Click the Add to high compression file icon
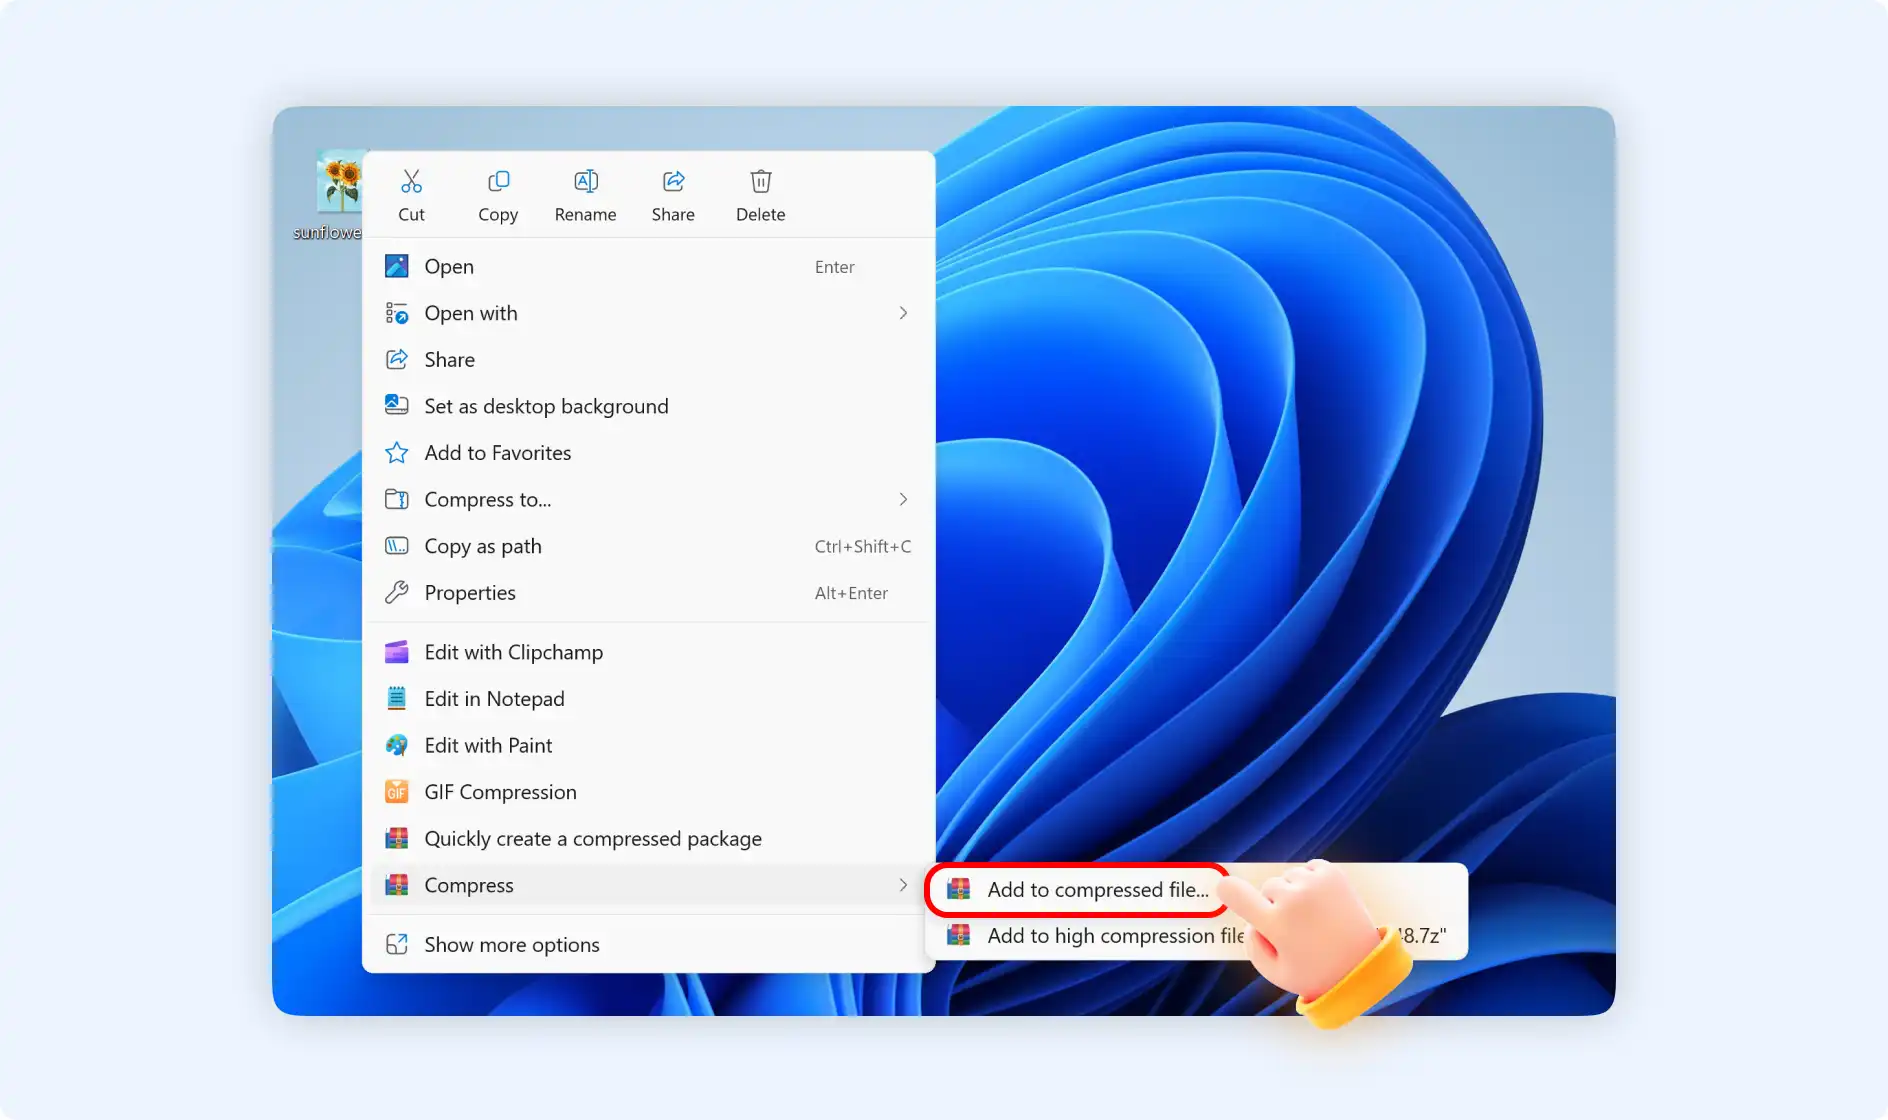1888x1120 pixels. click(959, 935)
